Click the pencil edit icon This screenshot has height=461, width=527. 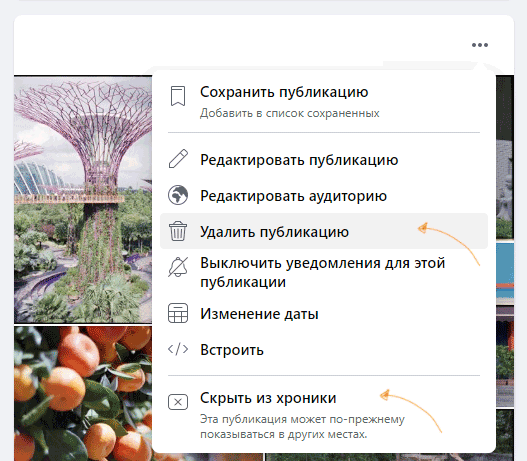pos(178,159)
